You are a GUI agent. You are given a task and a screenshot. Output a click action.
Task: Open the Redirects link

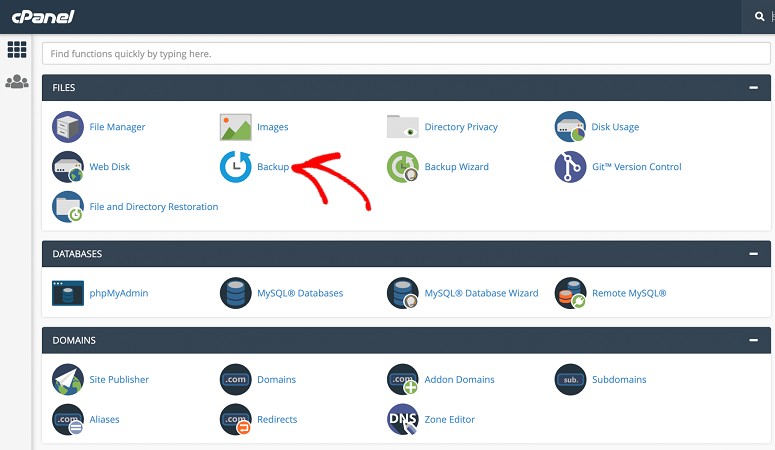pyautogui.click(x=277, y=419)
